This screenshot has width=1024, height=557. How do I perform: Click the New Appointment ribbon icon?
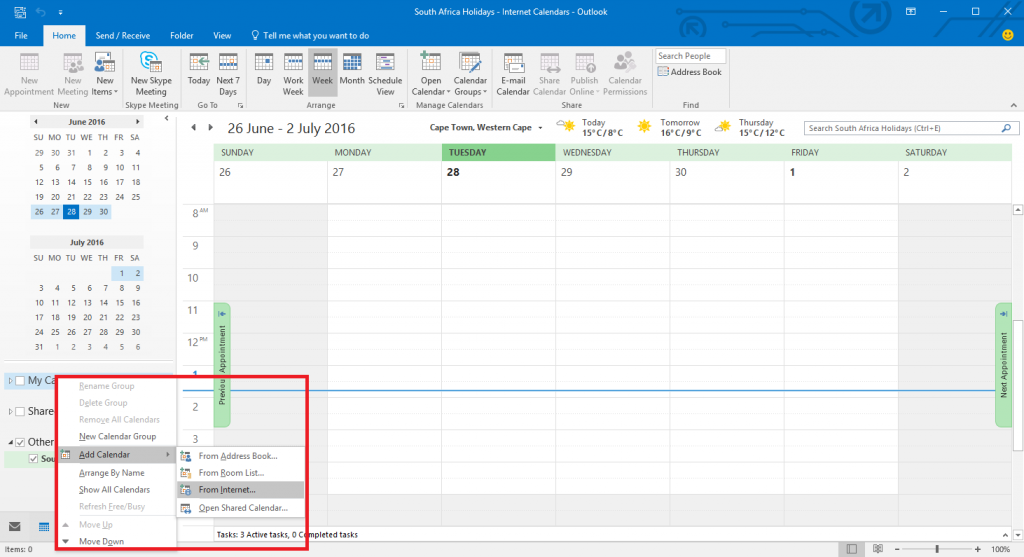coord(29,74)
